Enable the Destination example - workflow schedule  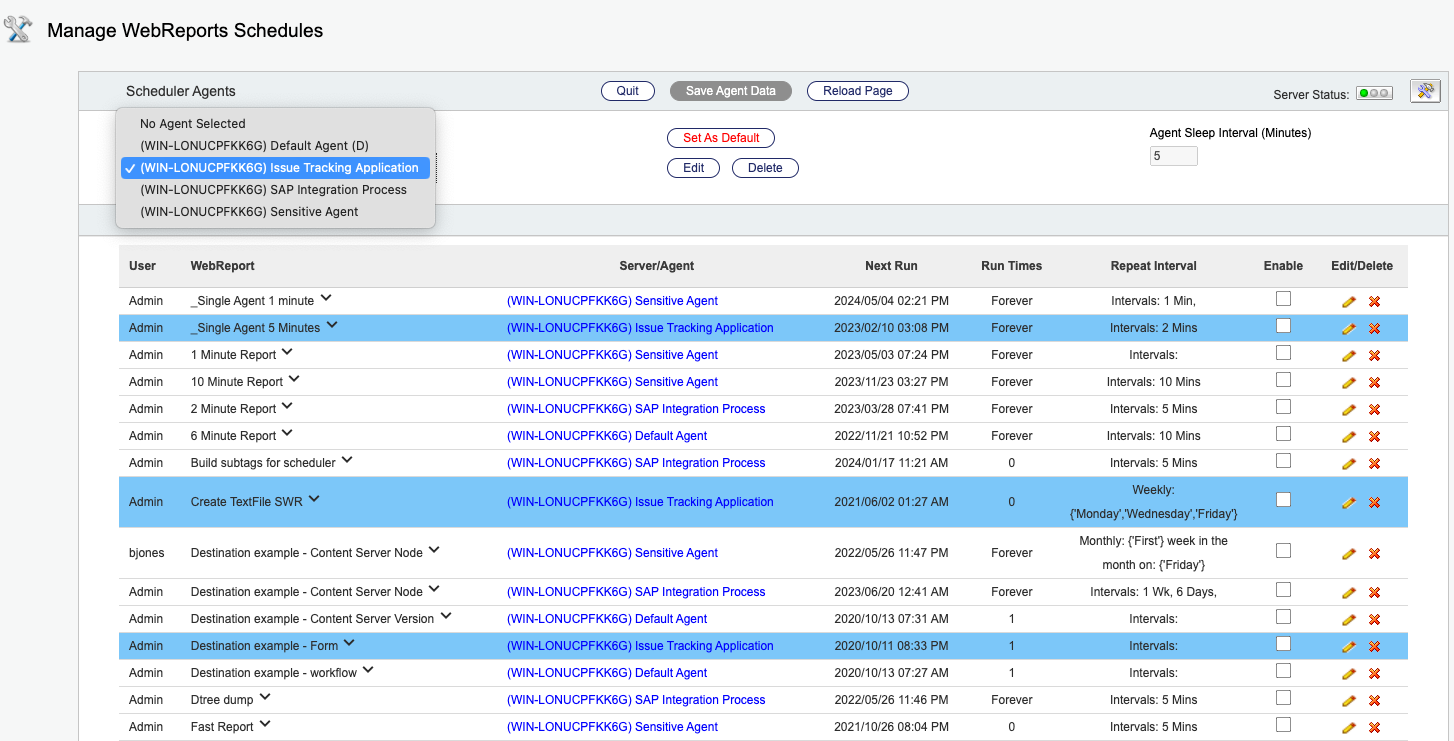[x=1283, y=671]
